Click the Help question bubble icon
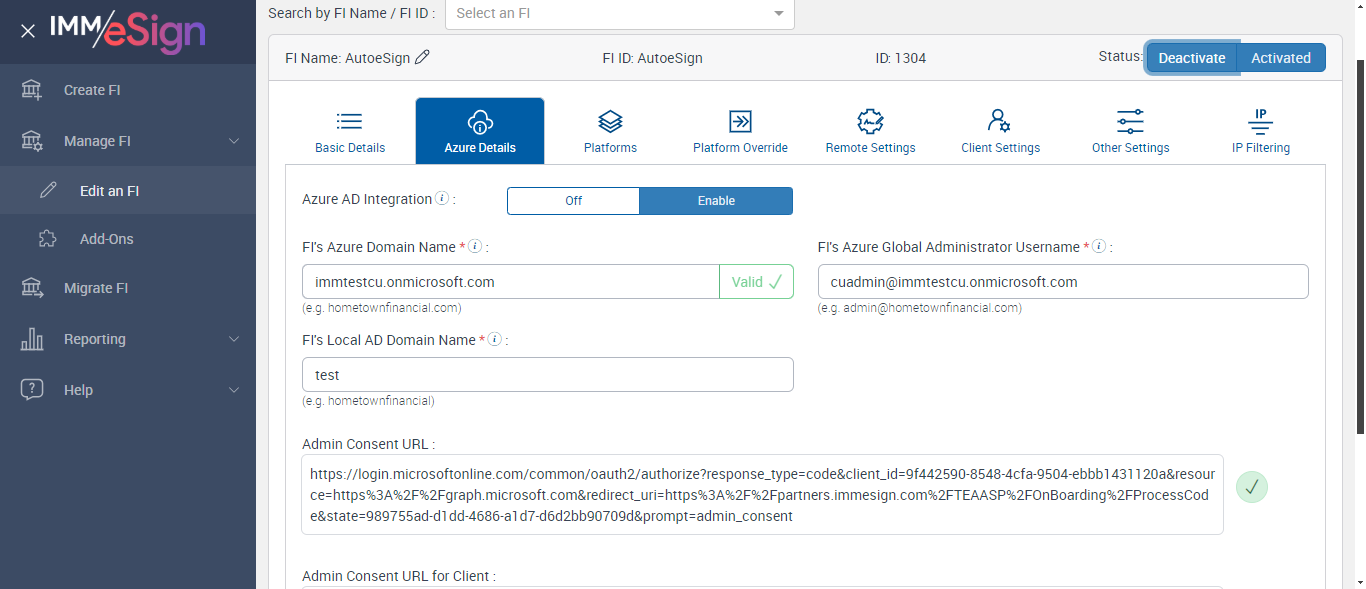Screen dimensions: 1366x589 (32, 390)
